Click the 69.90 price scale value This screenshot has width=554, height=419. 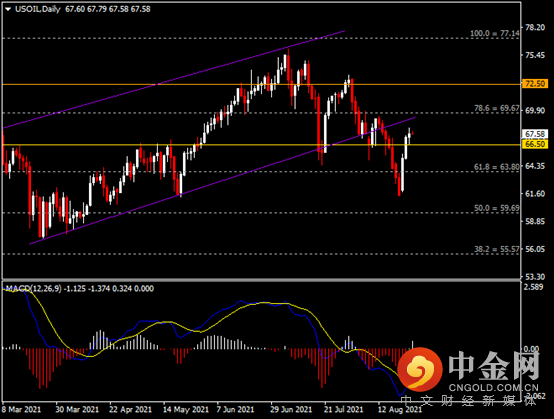tap(535, 111)
